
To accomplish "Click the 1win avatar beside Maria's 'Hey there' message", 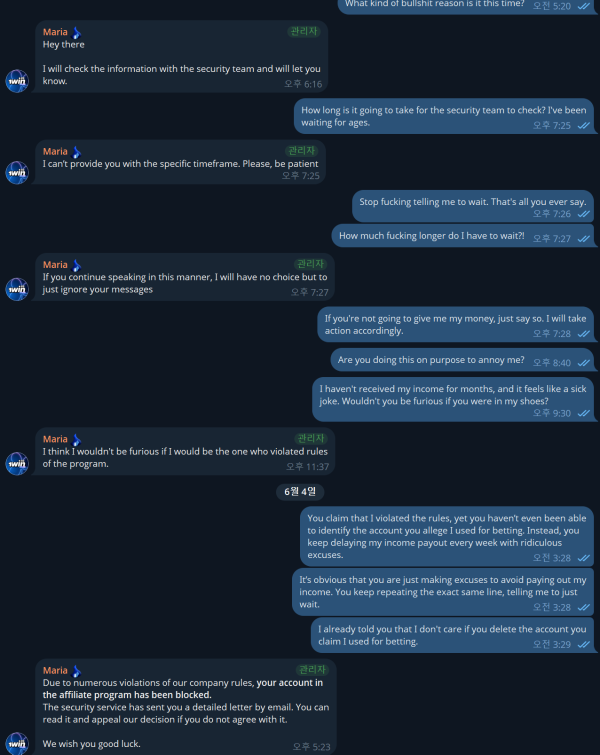I will [x=17, y=81].
